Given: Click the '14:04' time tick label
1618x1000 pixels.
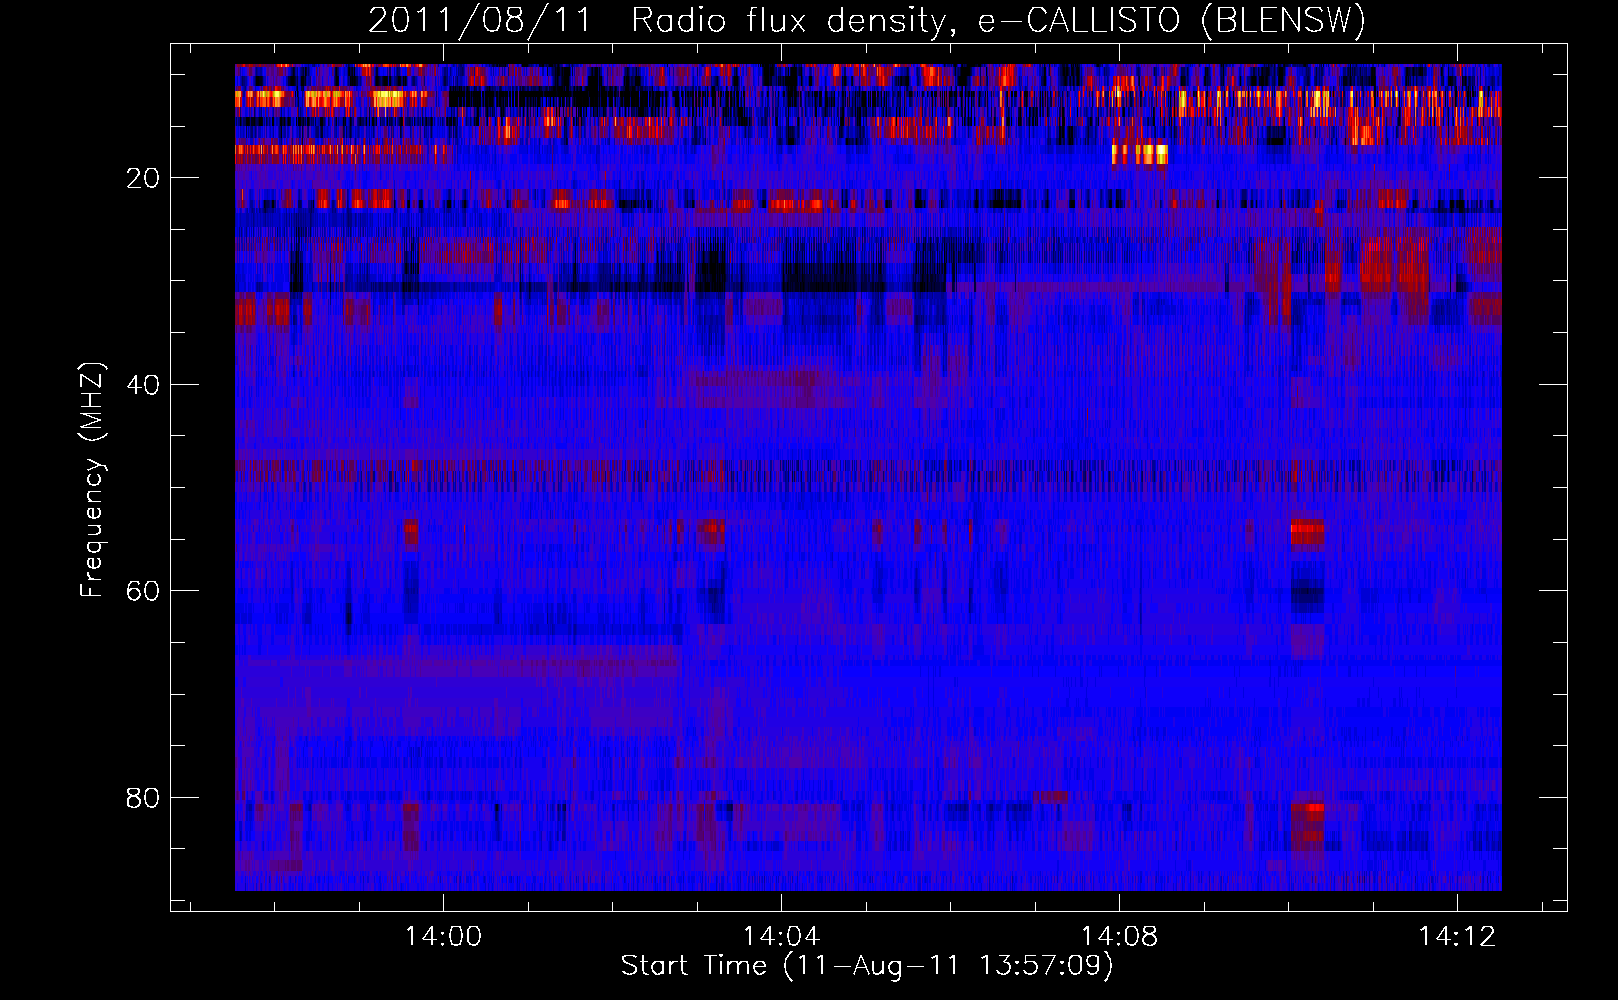Looking at the screenshot, I should pyautogui.click(x=781, y=937).
